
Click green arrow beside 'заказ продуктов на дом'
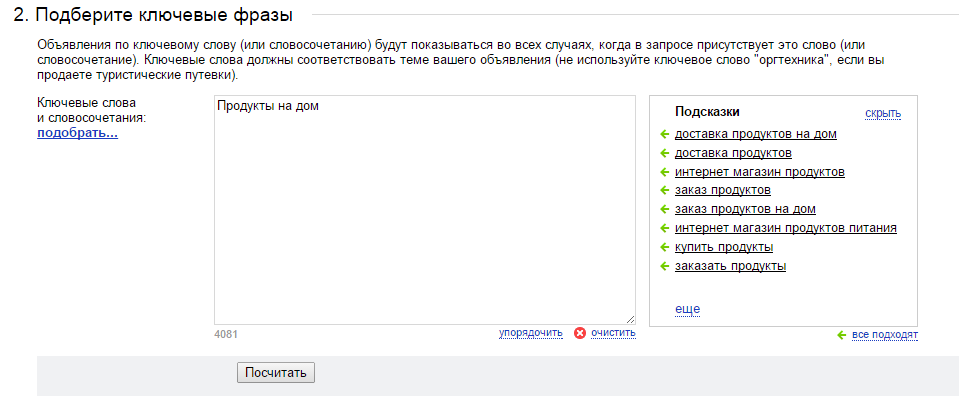(665, 210)
